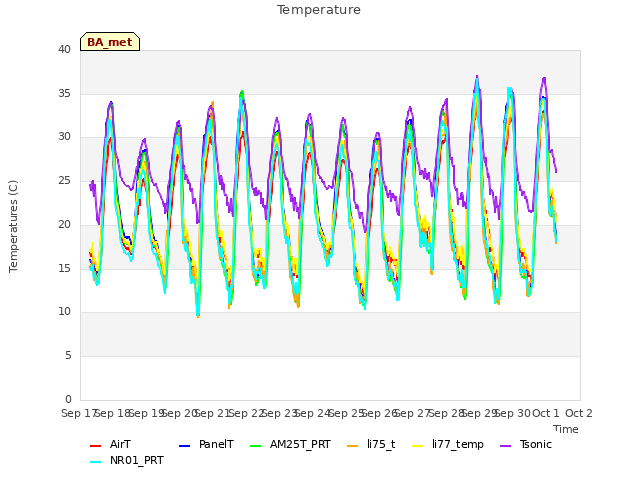The width and height of the screenshot is (640, 480).
Task: Click the red AirT legend color marker
Action: tap(95, 446)
